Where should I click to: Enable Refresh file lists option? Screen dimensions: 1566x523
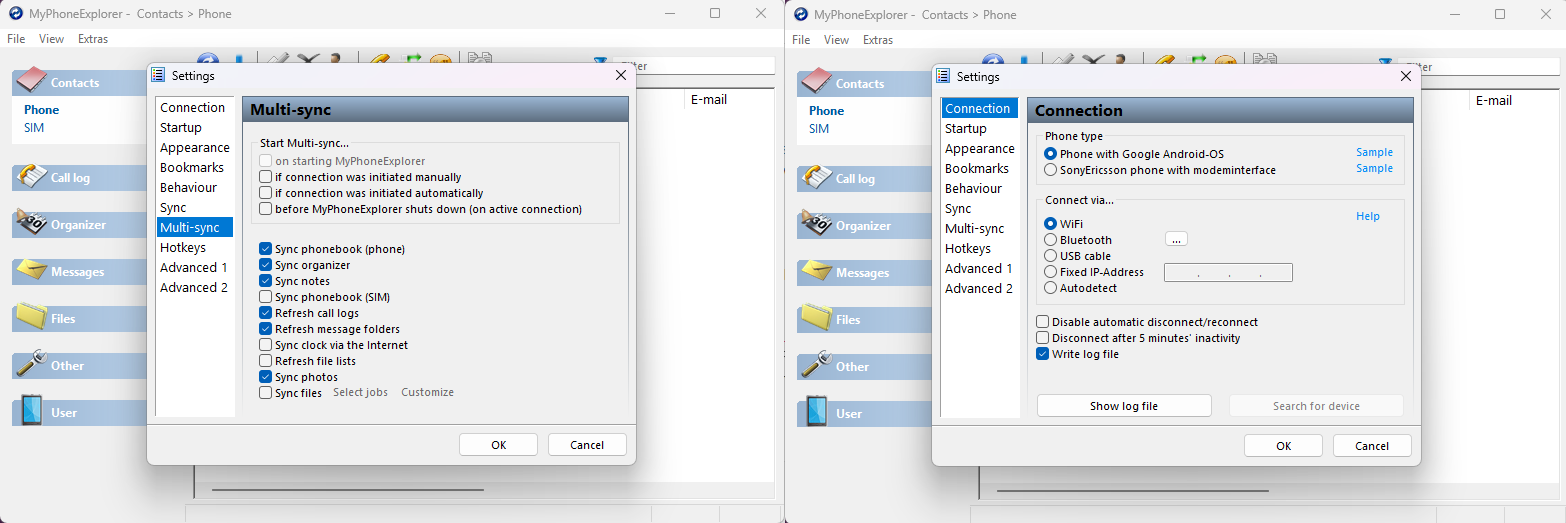click(265, 361)
